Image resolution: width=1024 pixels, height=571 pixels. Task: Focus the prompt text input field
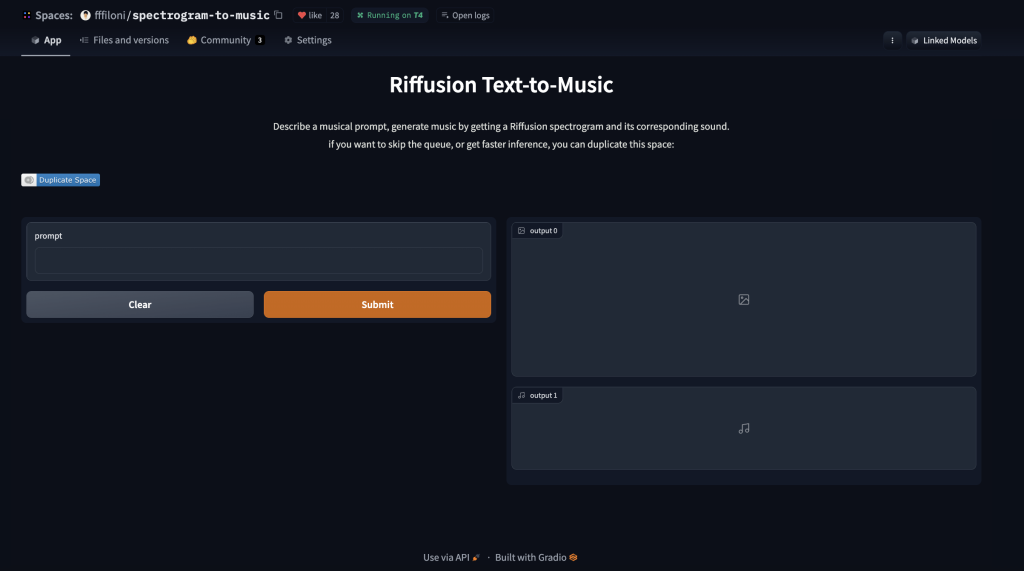tap(258, 261)
